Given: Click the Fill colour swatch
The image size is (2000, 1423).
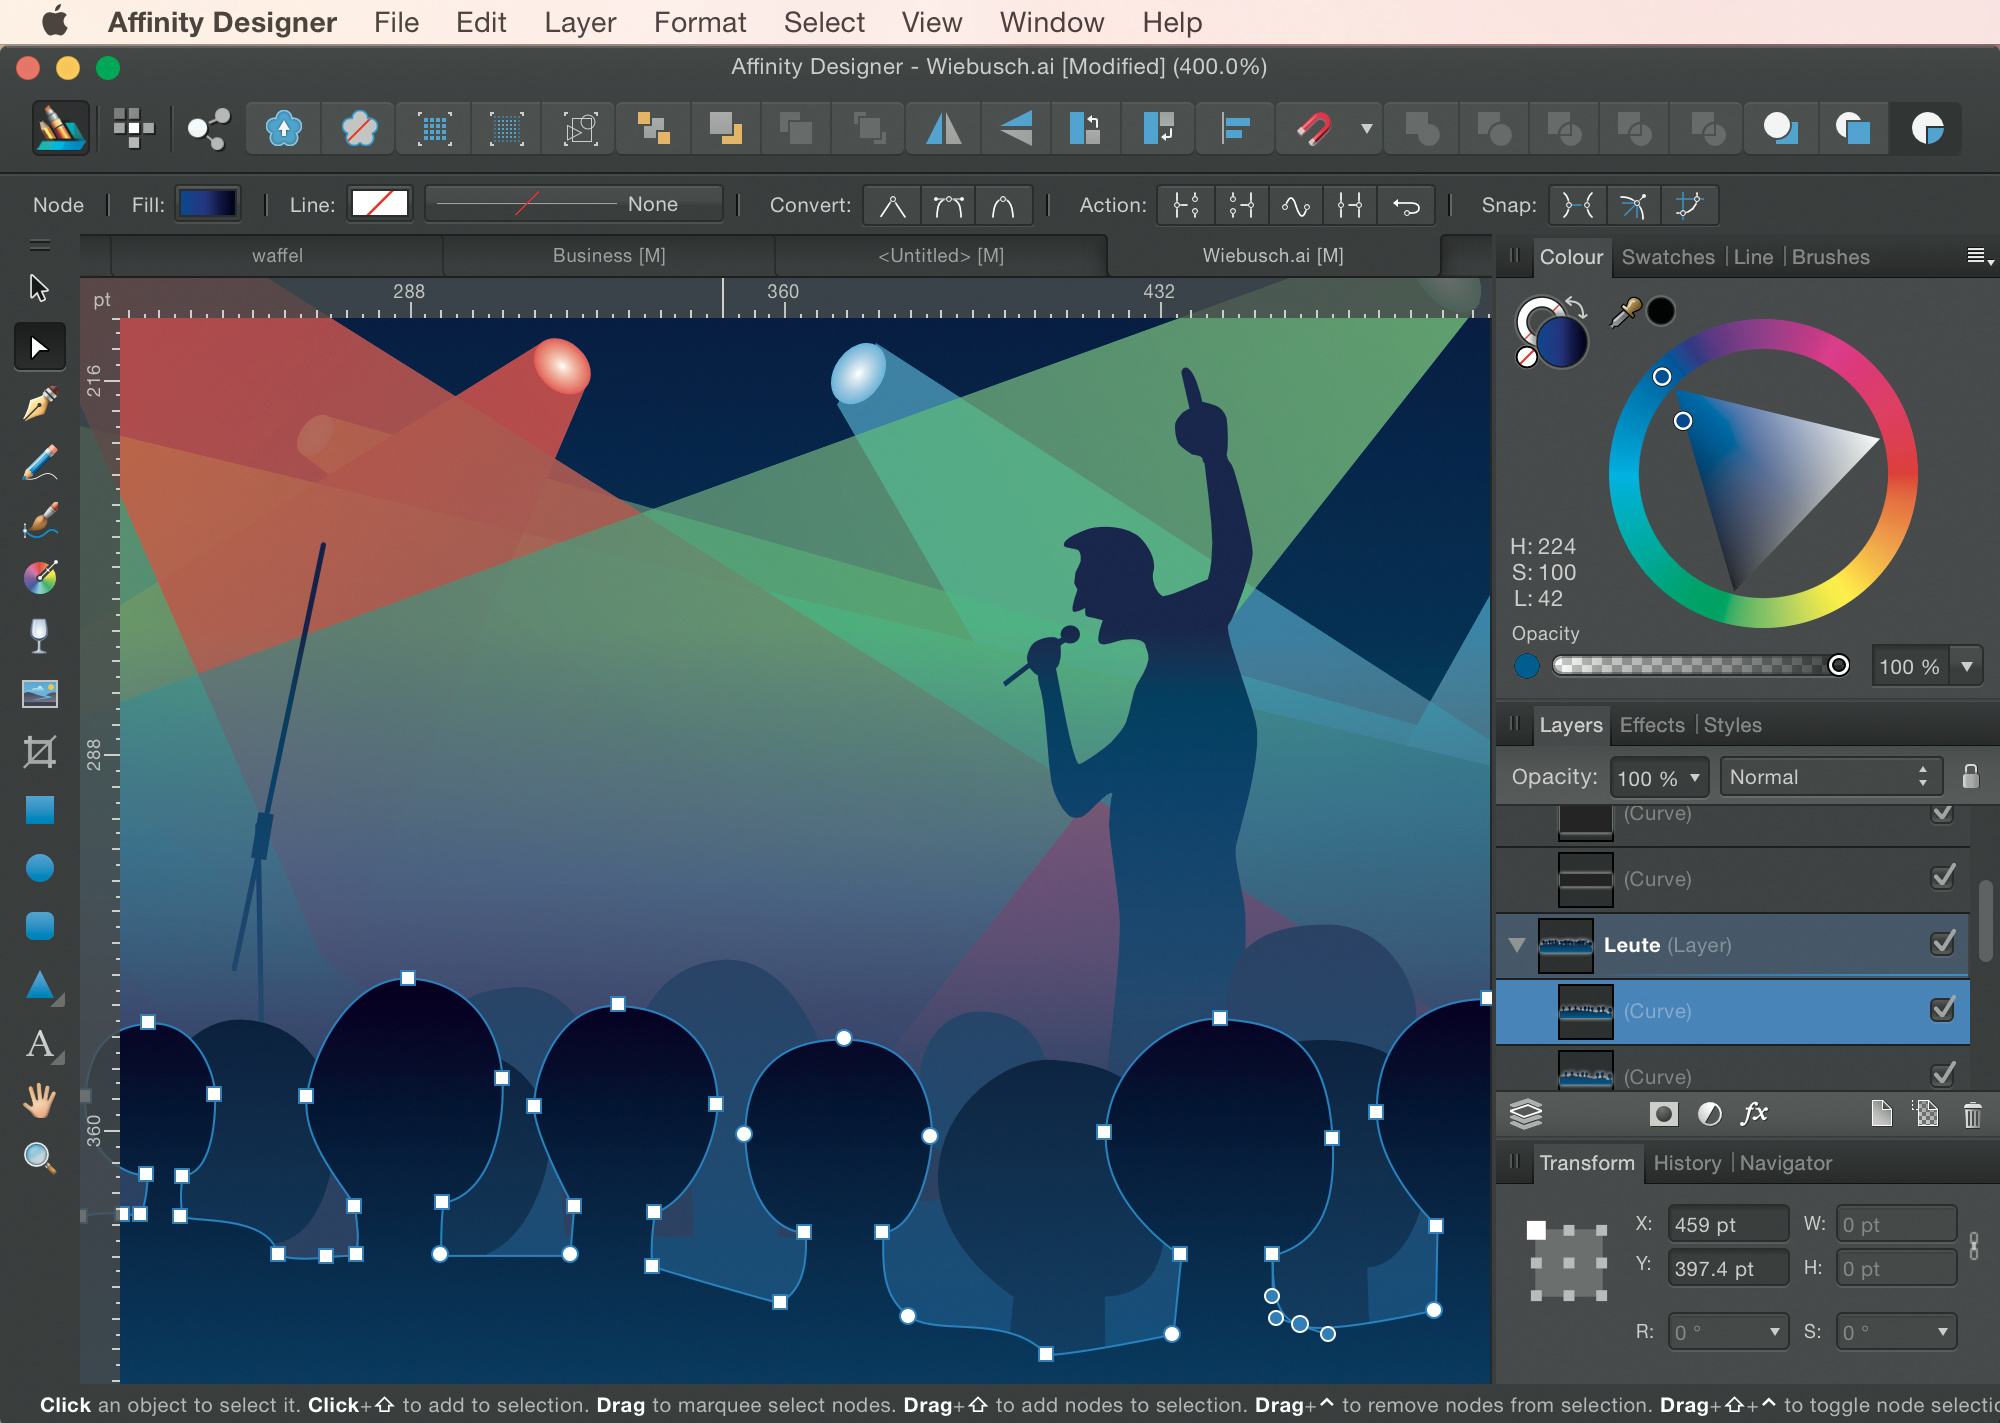Looking at the screenshot, I should pyautogui.click(x=208, y=204).
